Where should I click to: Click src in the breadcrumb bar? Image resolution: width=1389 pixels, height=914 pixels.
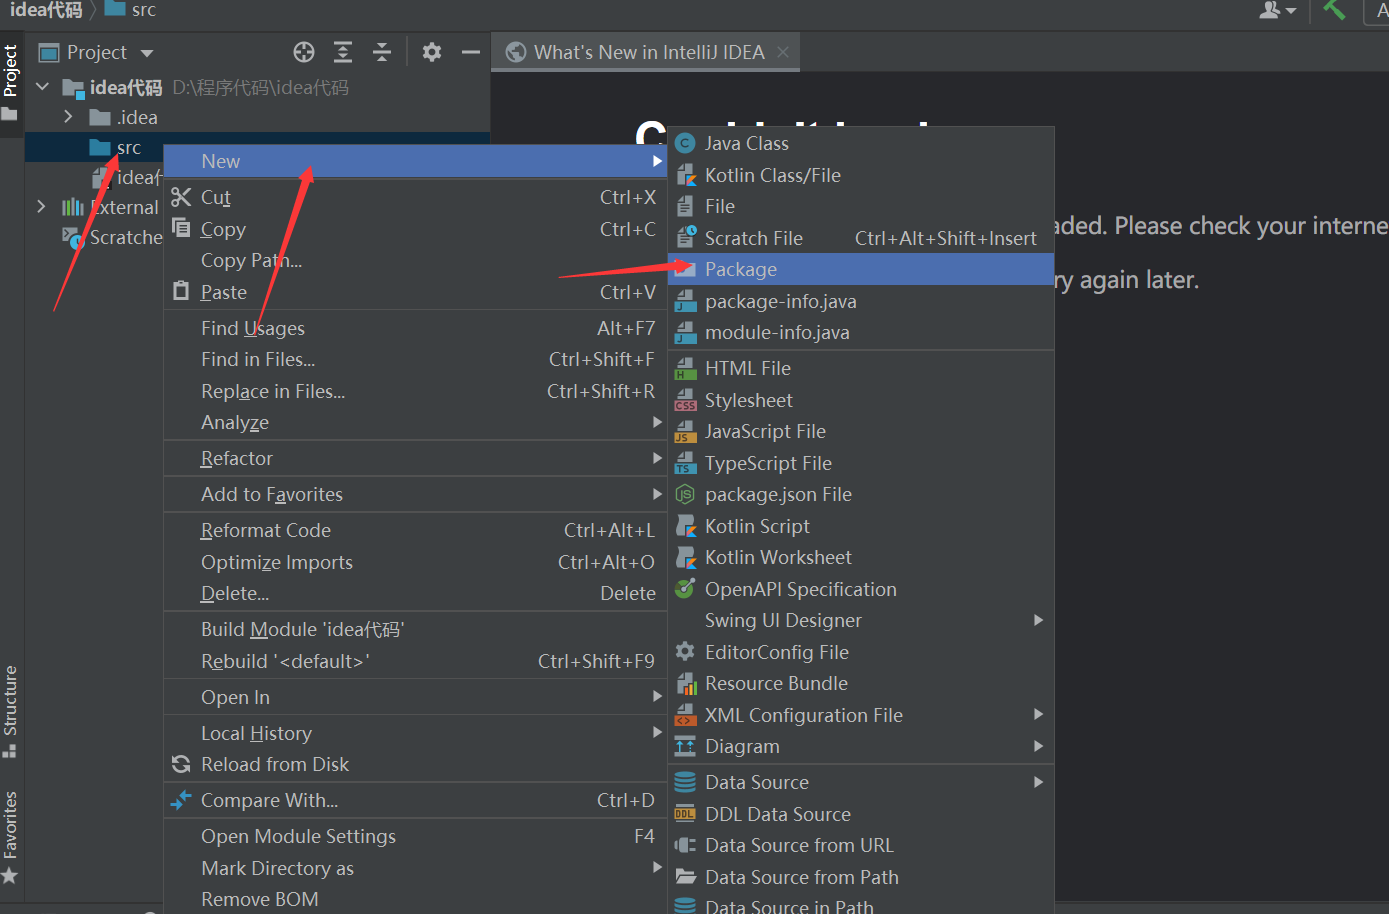pyautogui.click(x=131, y=10)
